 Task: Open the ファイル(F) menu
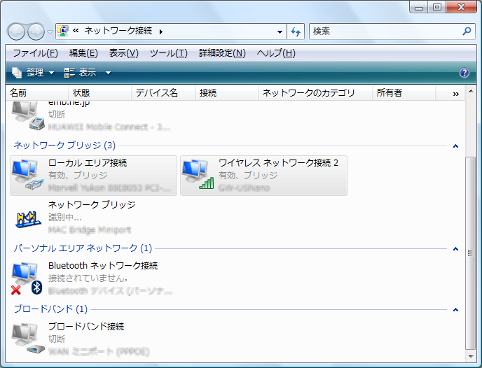(x=35, y=53)
